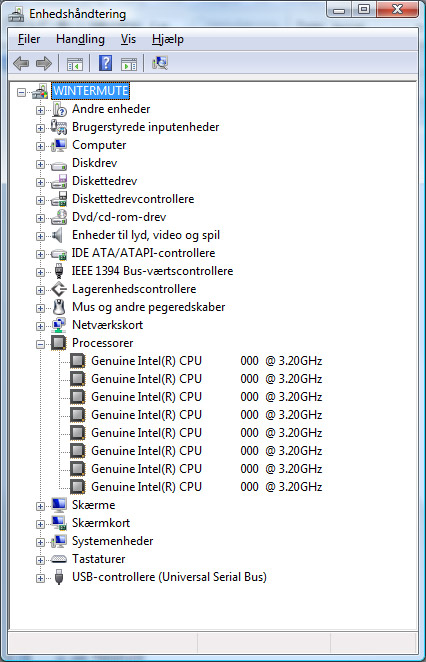Image resolution: width=426 pixels, height=662 pixels.
Task: Select the first Genuine Intel(R) CPU entry
Action: (207, 361)
